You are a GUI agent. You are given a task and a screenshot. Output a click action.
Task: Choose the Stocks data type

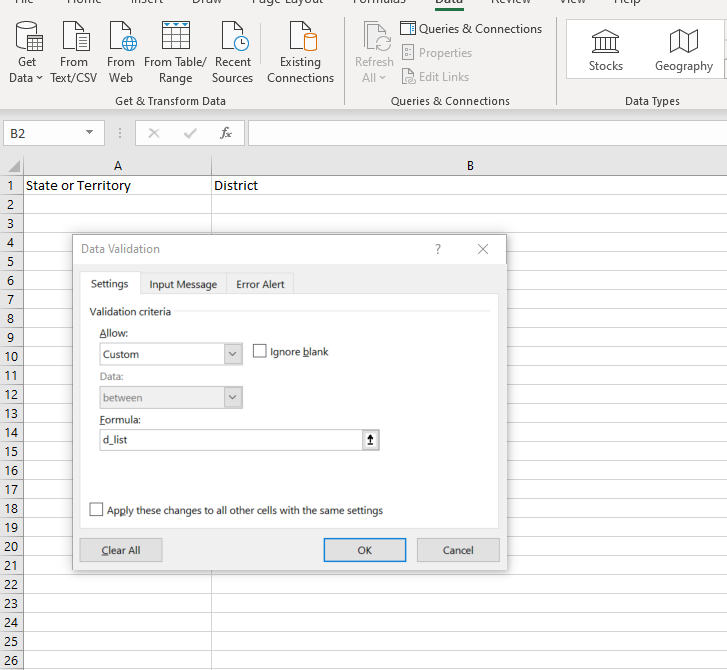[605, 50]
